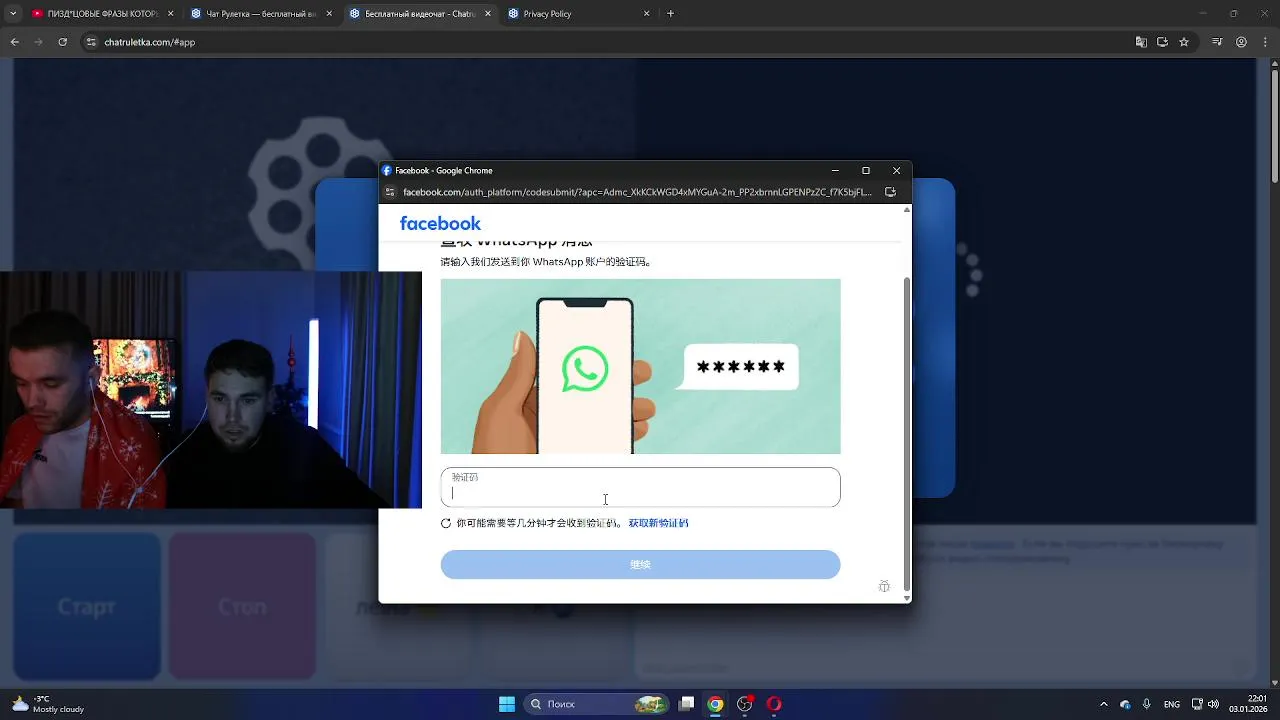The image size is (1280, 720).
Task: Change input language ENG
Action: [1171, 704]
